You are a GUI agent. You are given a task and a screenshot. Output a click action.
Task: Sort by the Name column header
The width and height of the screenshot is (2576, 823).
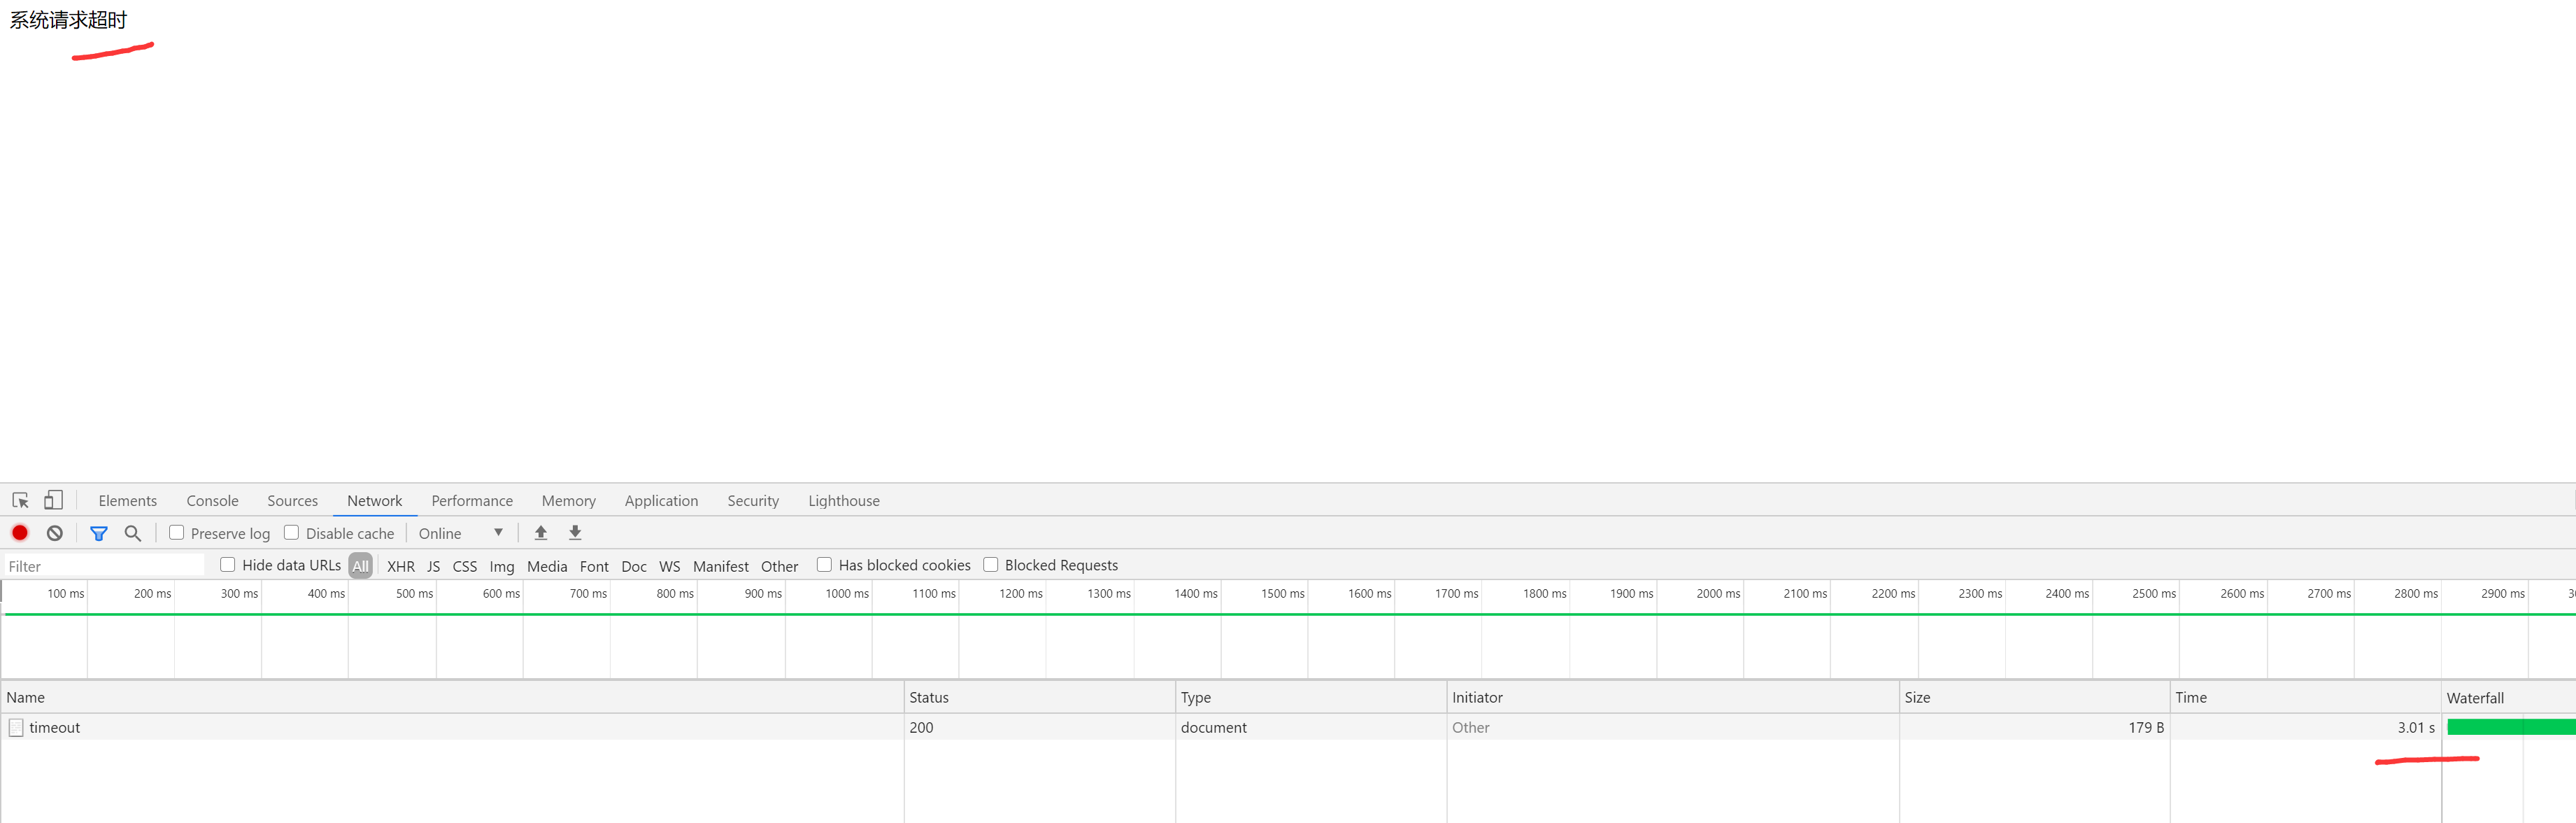tap(453, 698)
